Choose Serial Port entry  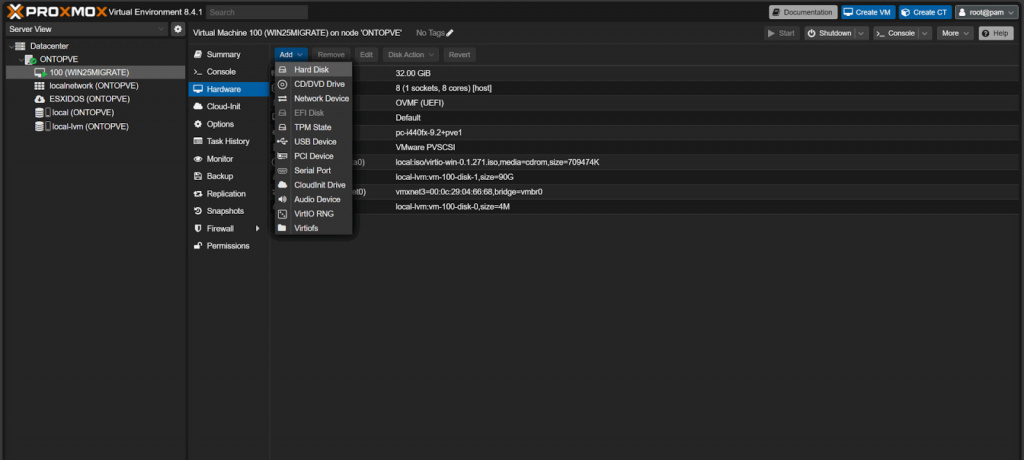[x=313, y=170]
